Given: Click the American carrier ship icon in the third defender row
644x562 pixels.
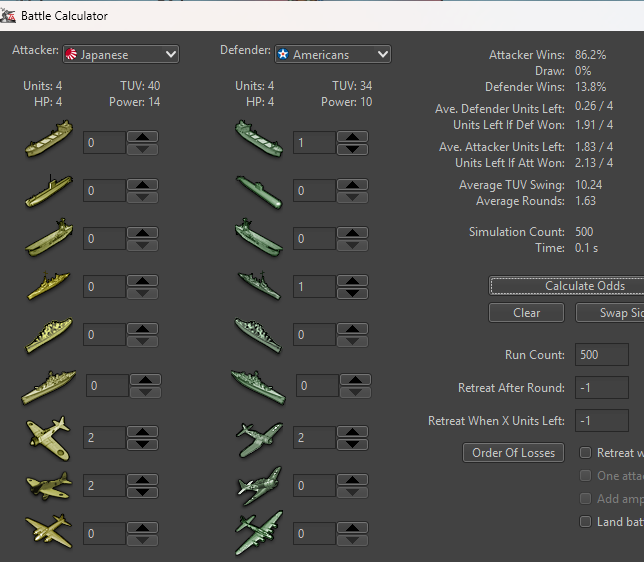Looking at the screenshot, I should click(x=259, y=237).
